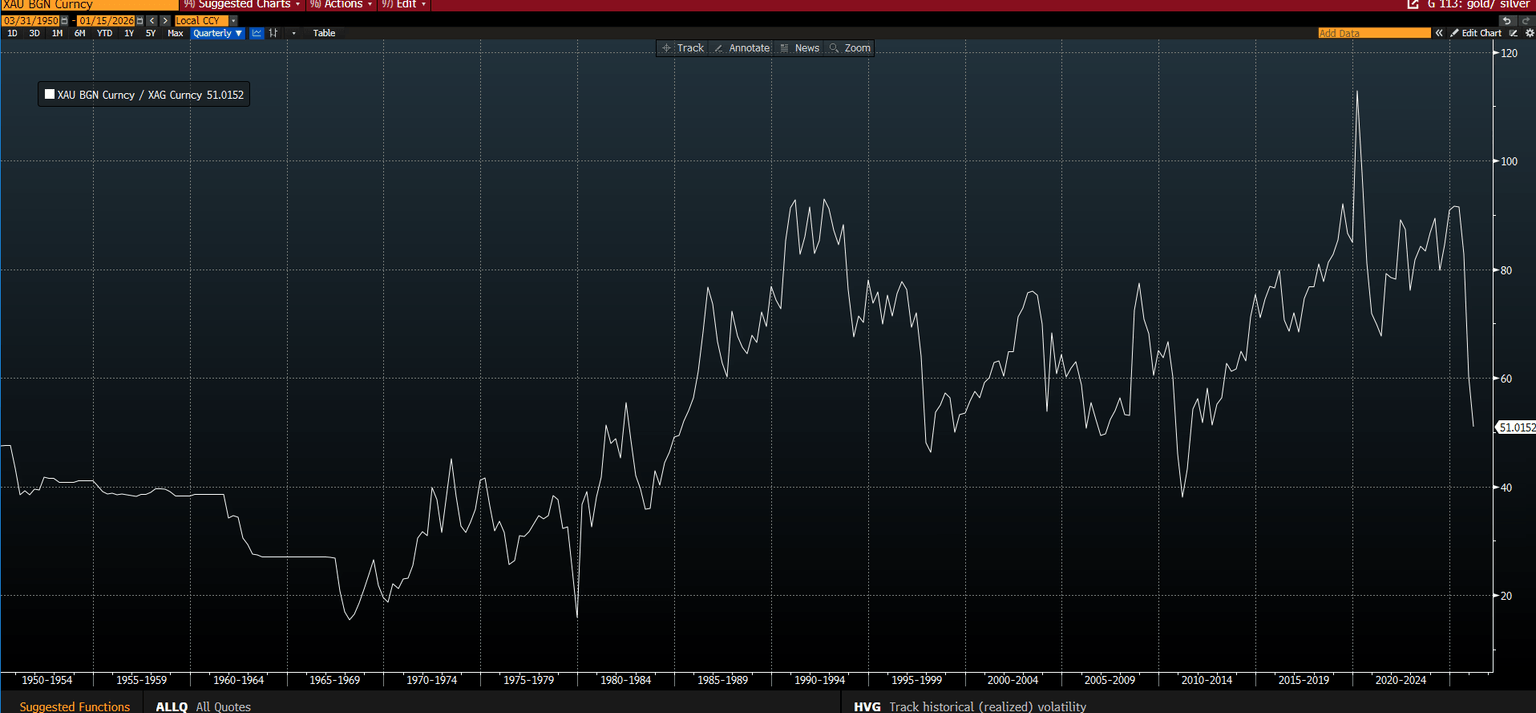The height and width of the screenshot is (713, 1536).
Task: Click the pop-out window icon beside G 113
Action: tap(1413, 5)
